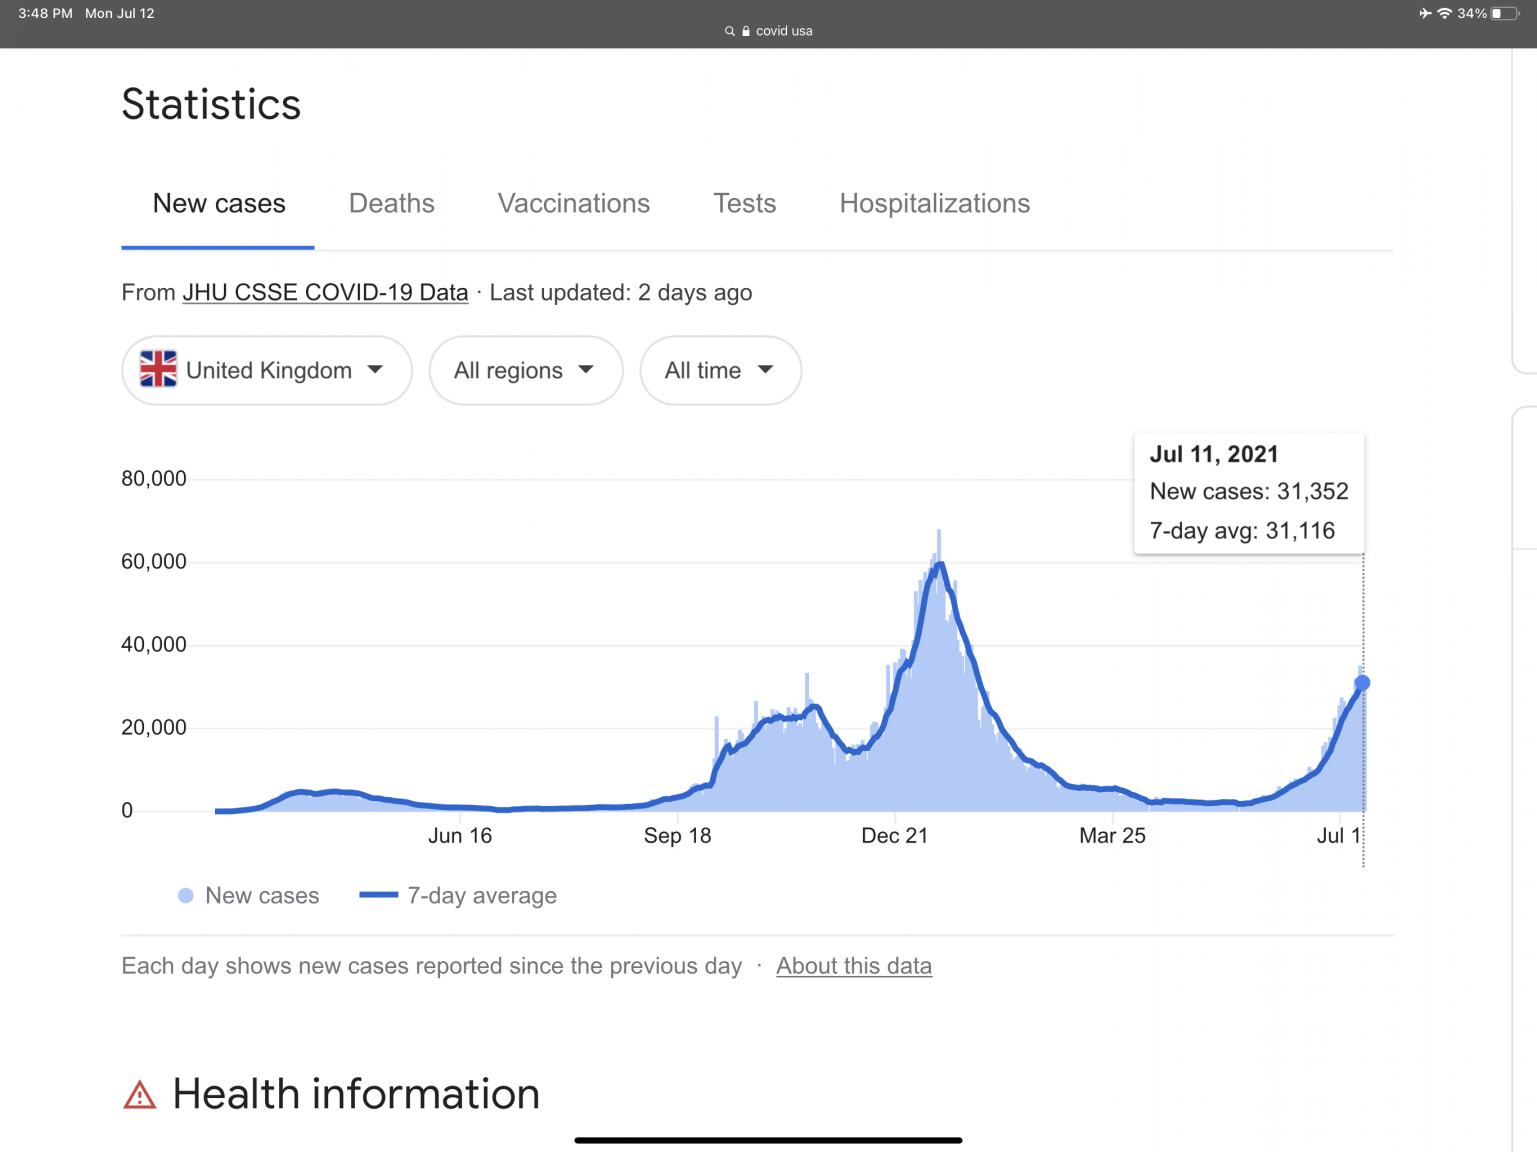This screenshot has height=1152, width=1537.
Task: Open the Tests tab
Action: pyautogui.click(x=744, y=204)
